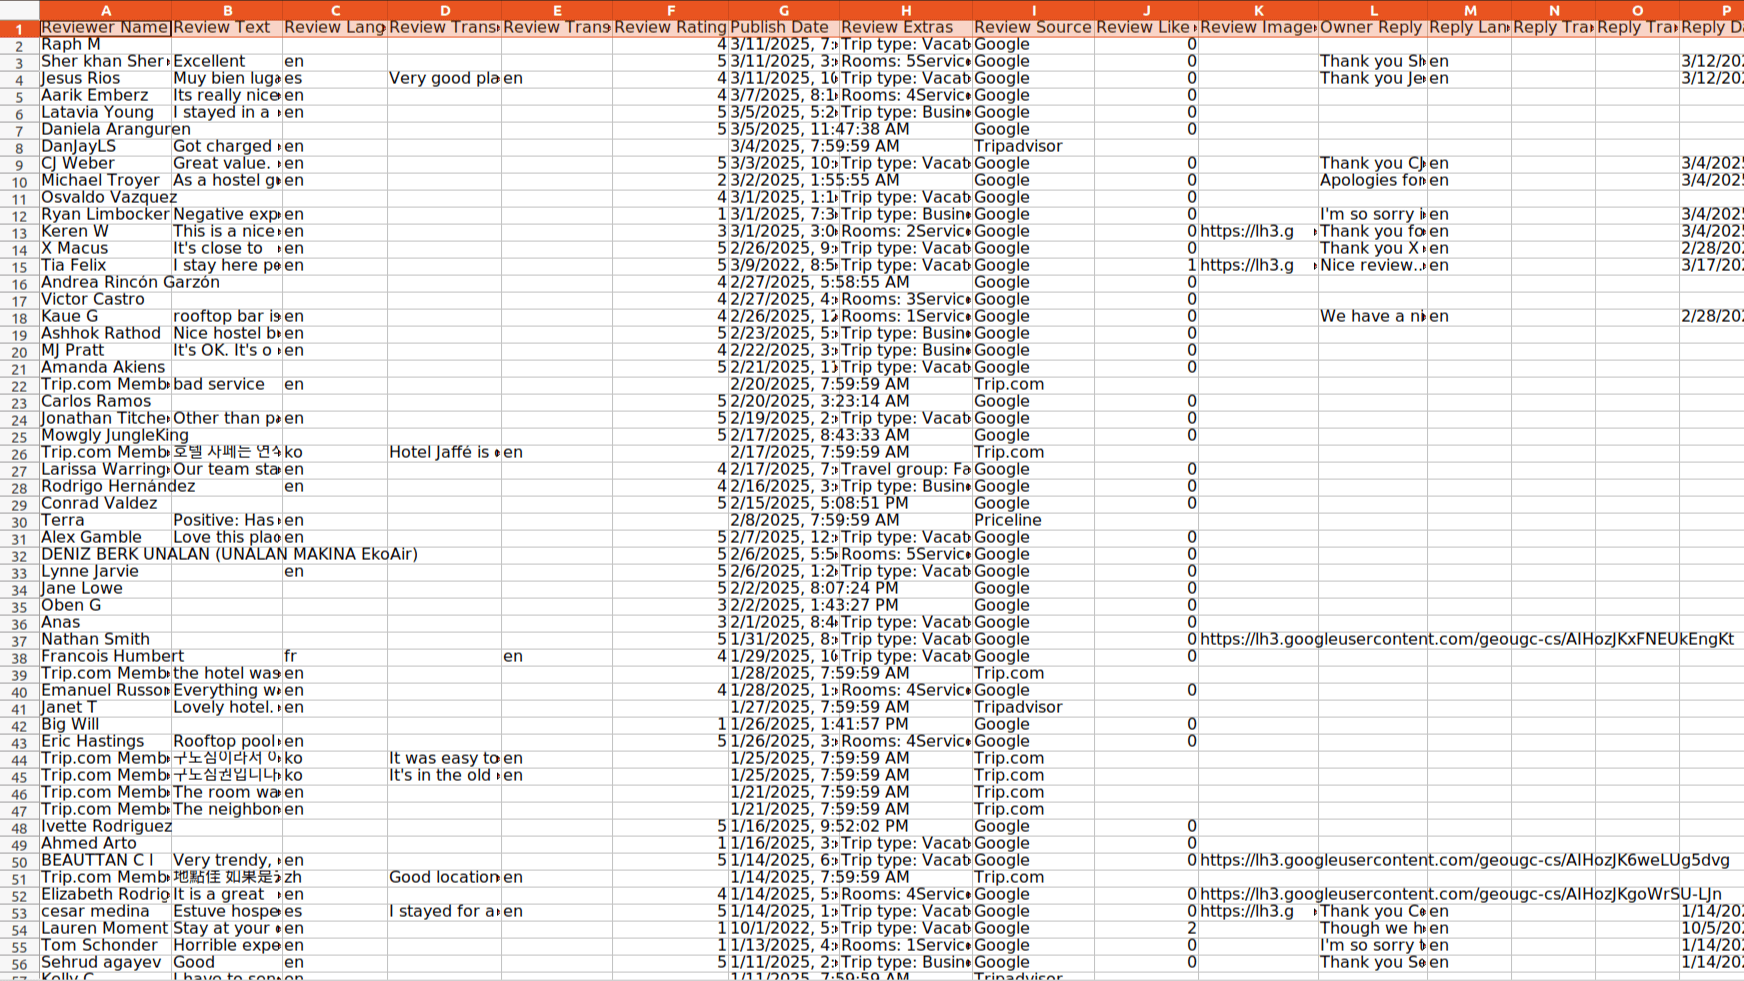This screenshot has height=981, width=1744.
Task: Select the 'Jane Lowe' reviewer cell
Action: [105, 588]
